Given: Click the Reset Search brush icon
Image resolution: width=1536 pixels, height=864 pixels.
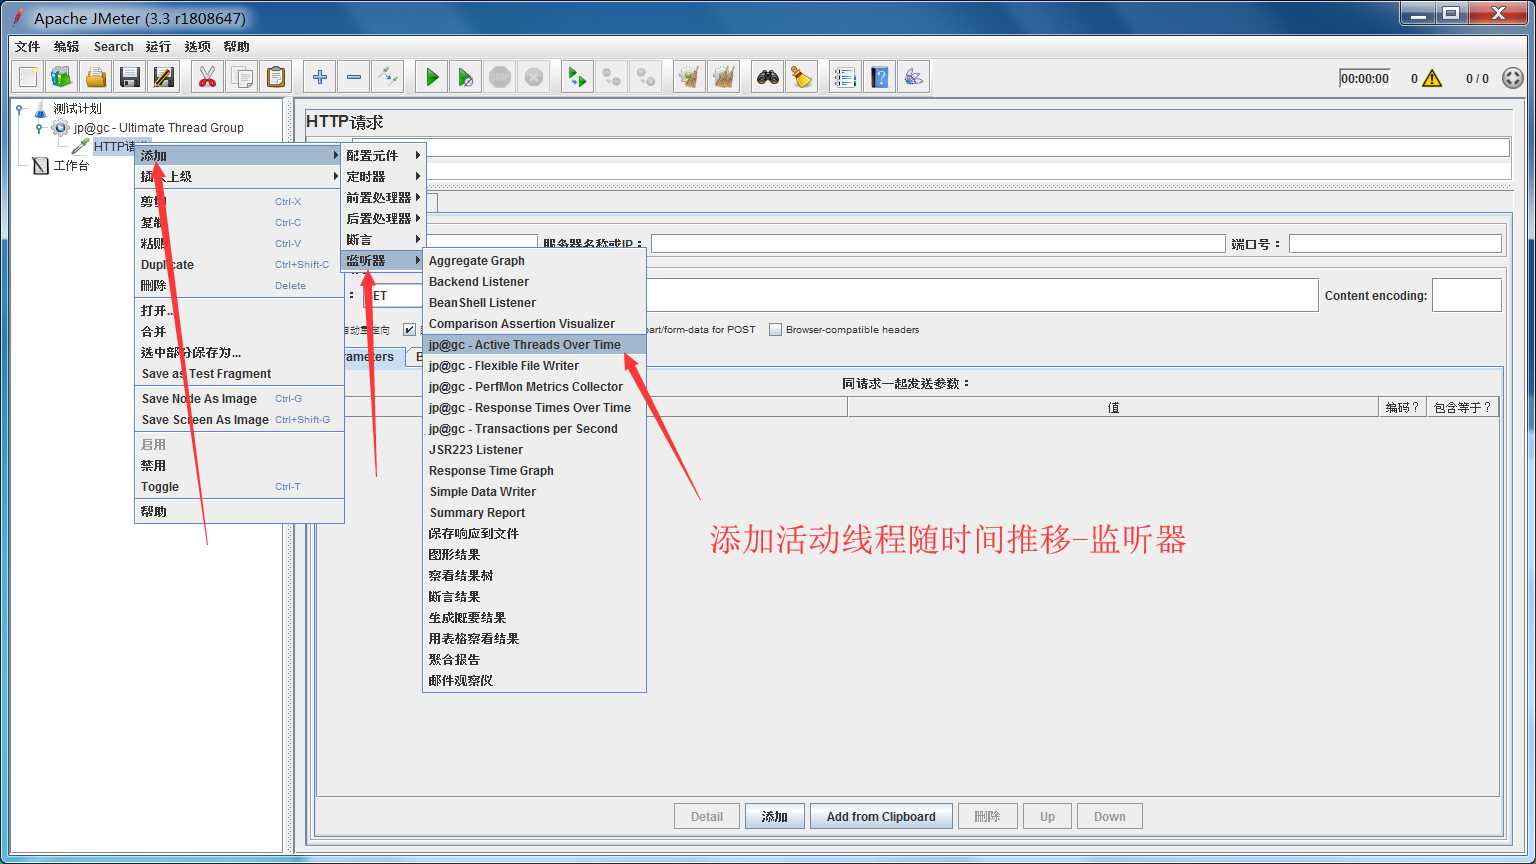Looking at the screenshot, I should pos(802,77).
